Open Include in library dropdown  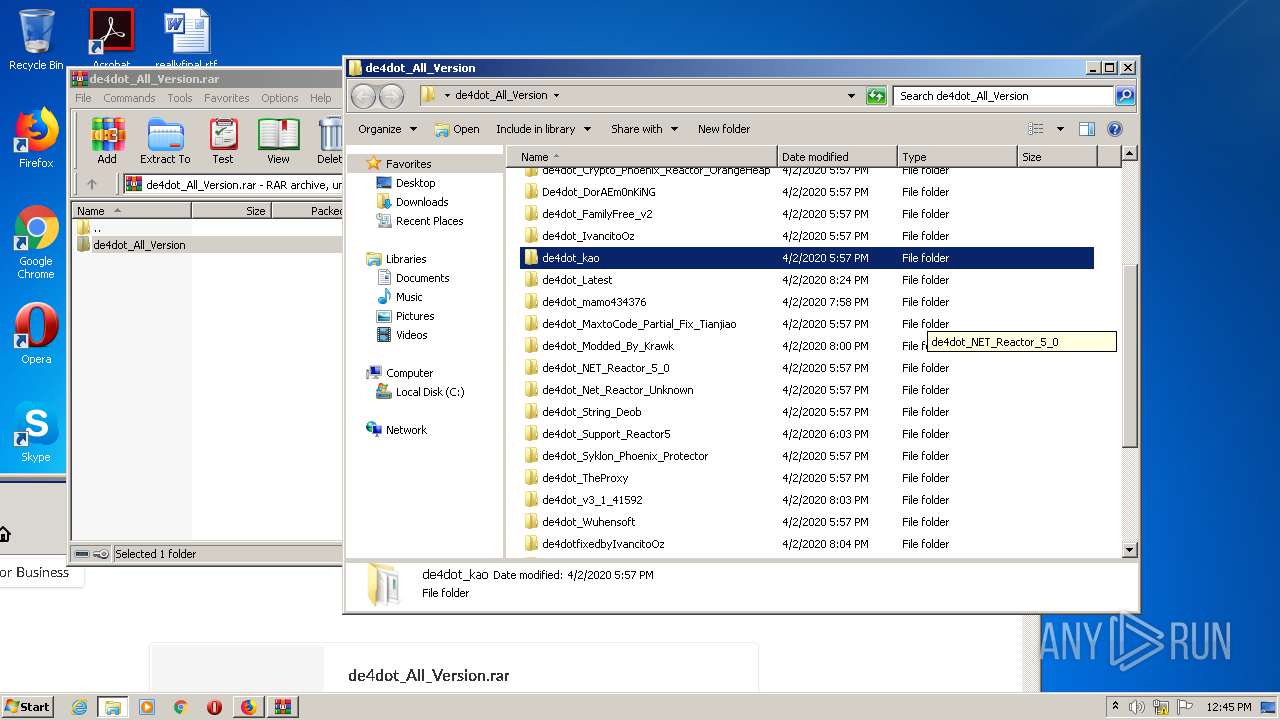[x=543, y=129]
